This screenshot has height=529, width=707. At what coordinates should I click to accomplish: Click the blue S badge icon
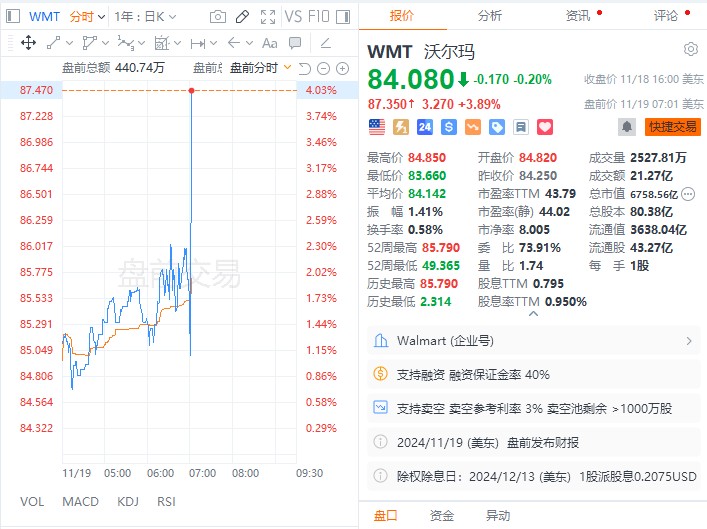pos(449,127)
